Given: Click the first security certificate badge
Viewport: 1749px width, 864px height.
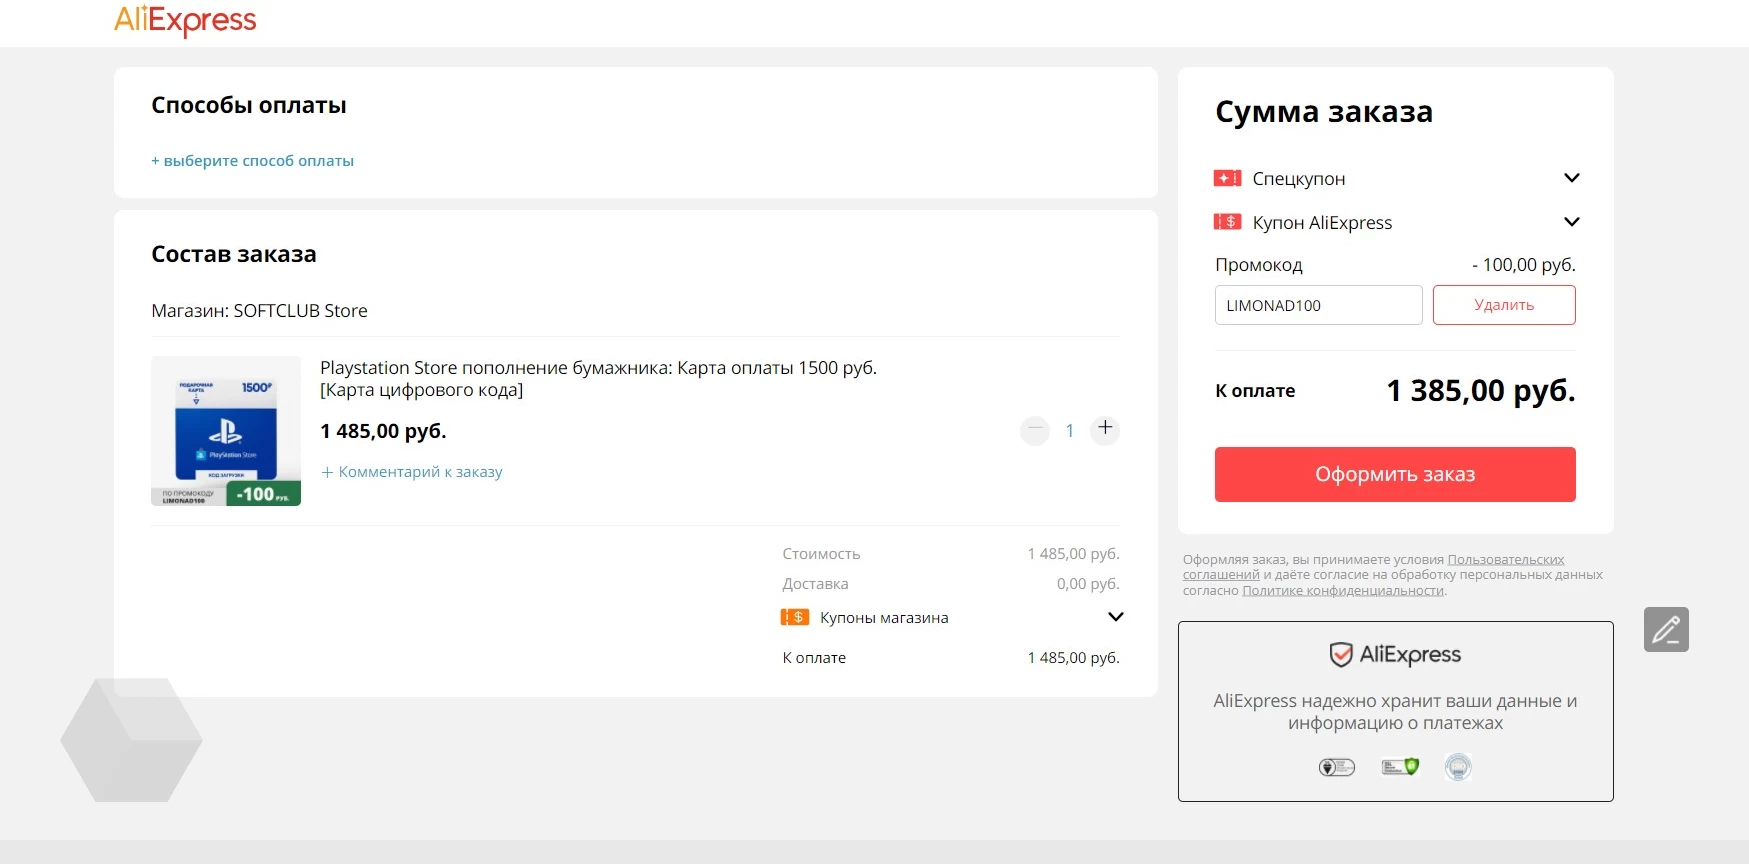Looking at the screenshot, I should 1337,767.
